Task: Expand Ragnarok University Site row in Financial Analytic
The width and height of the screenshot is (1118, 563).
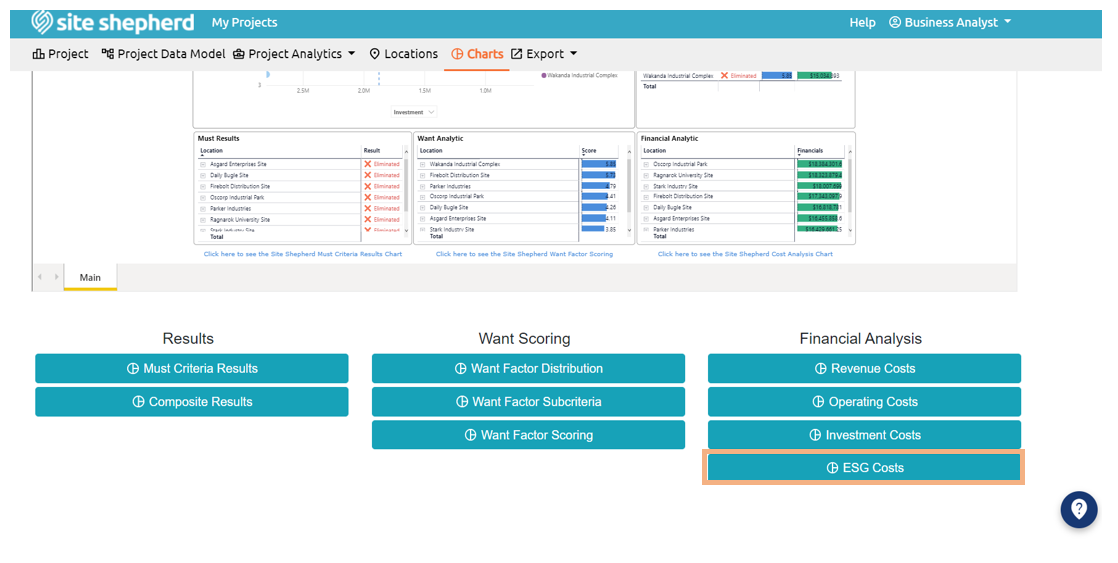Action: click(x=646, y=175)
